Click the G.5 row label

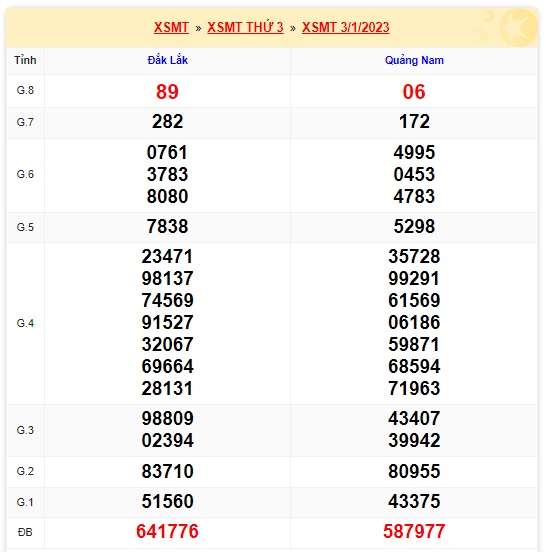click(x=25, y=227)
